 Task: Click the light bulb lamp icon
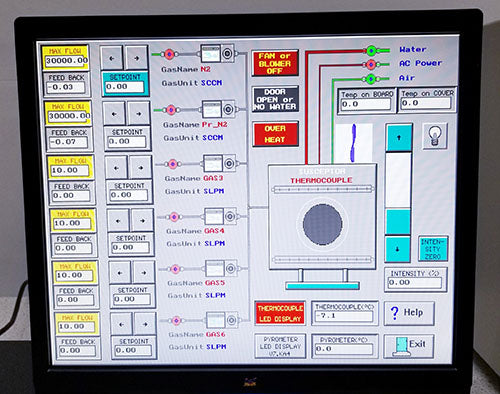pyautogui.click(x=435, y=136)
